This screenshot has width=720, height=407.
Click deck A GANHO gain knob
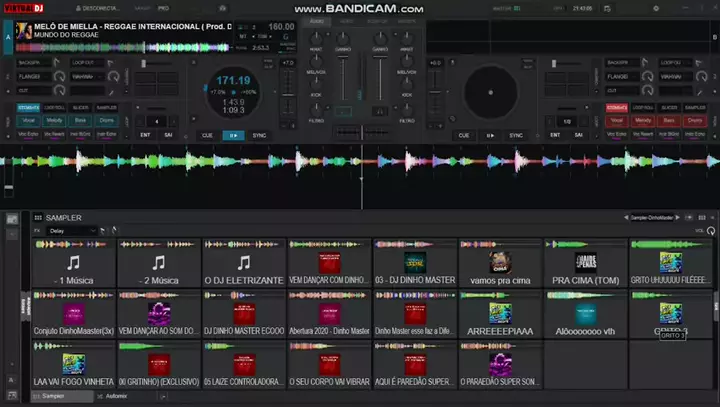[343, 39]
